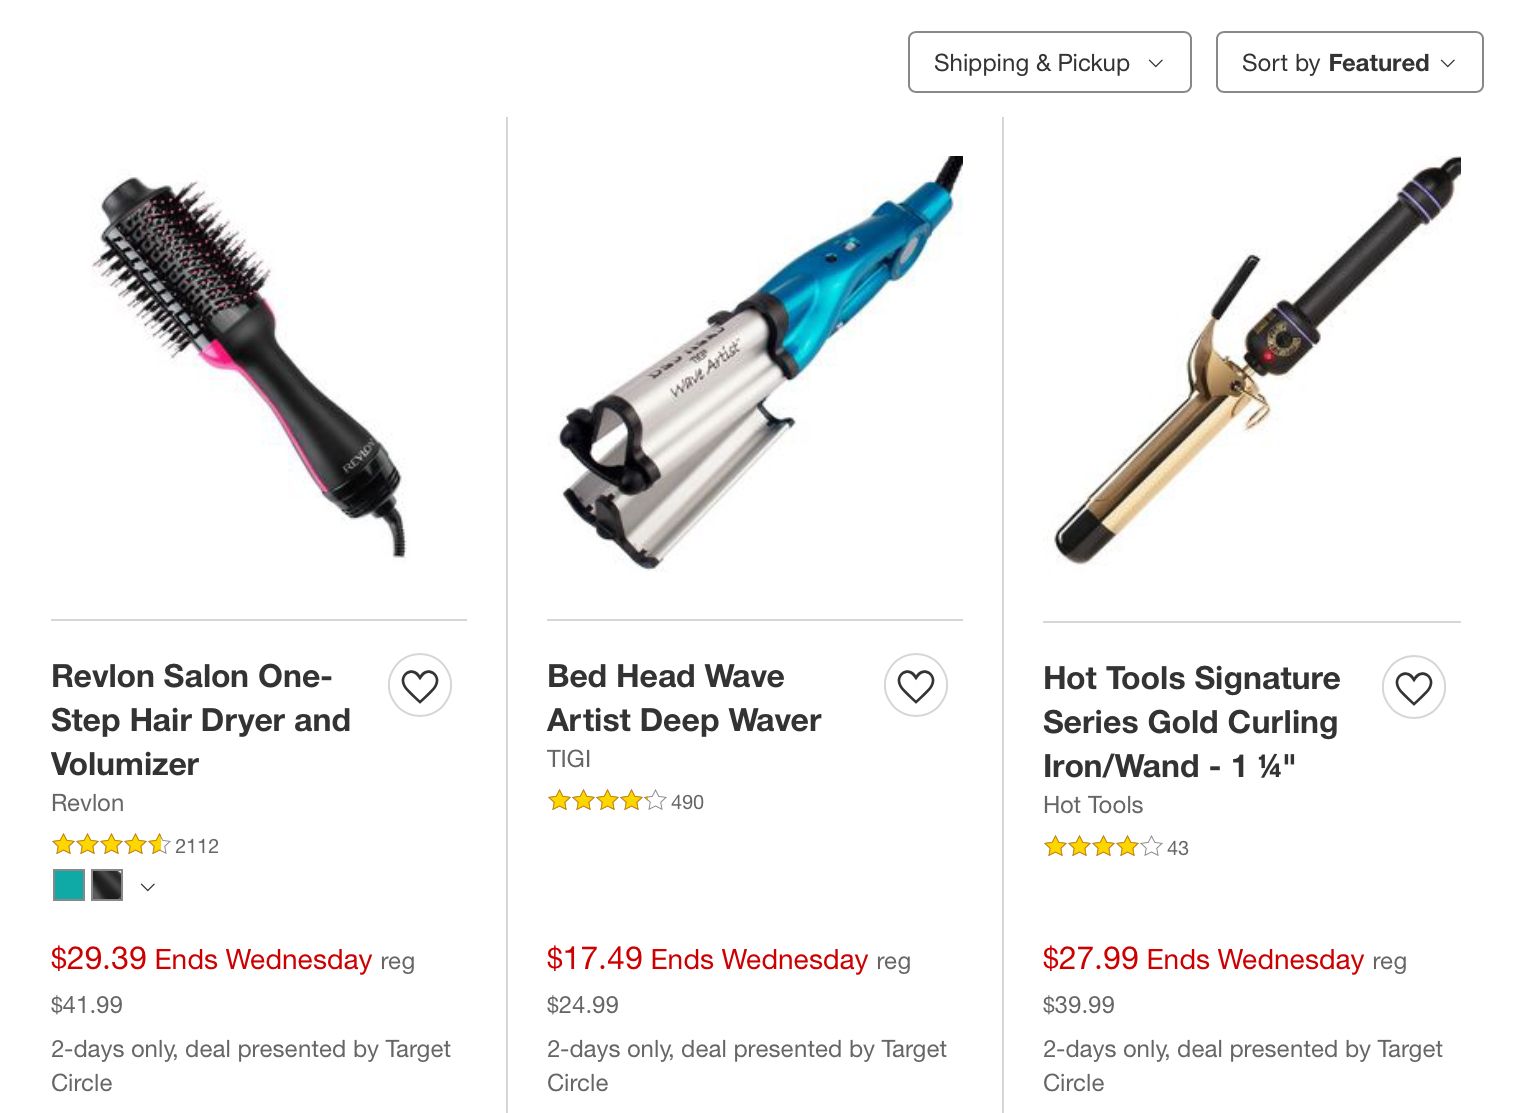This screenshot has height=1113, width=1532.
Task: Select the black color swatch for Revlon dryer
Action: pos(106,885)
